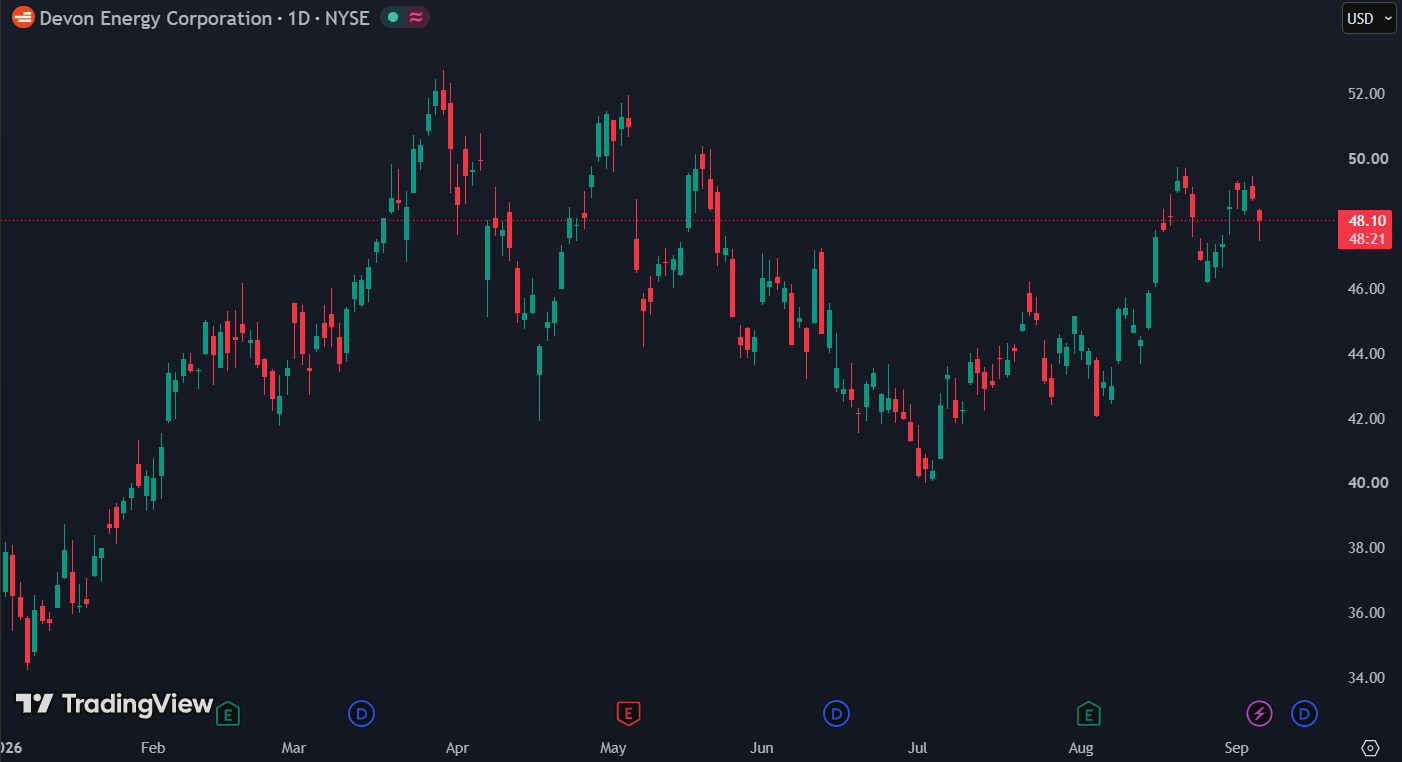Open chart settings gear icon
Screen dimensions: 1402x762
(x=1370, y=748)
